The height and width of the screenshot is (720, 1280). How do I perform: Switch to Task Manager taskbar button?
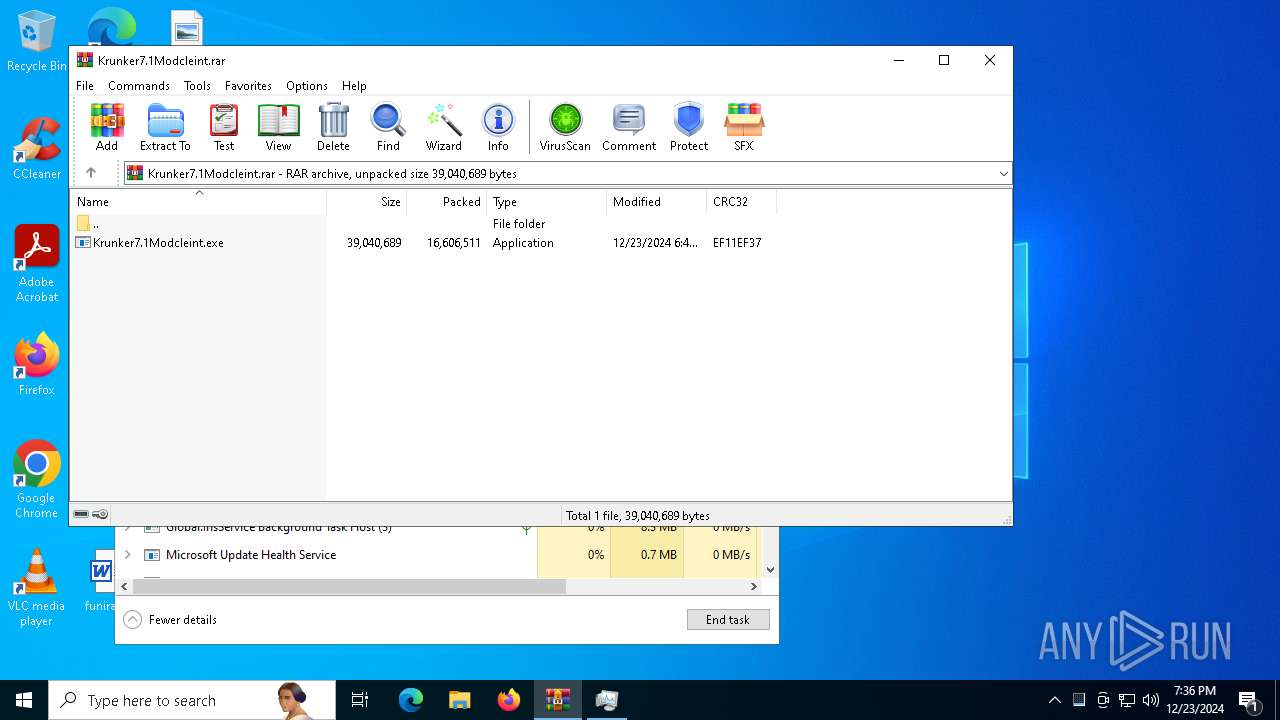[606, 700]
